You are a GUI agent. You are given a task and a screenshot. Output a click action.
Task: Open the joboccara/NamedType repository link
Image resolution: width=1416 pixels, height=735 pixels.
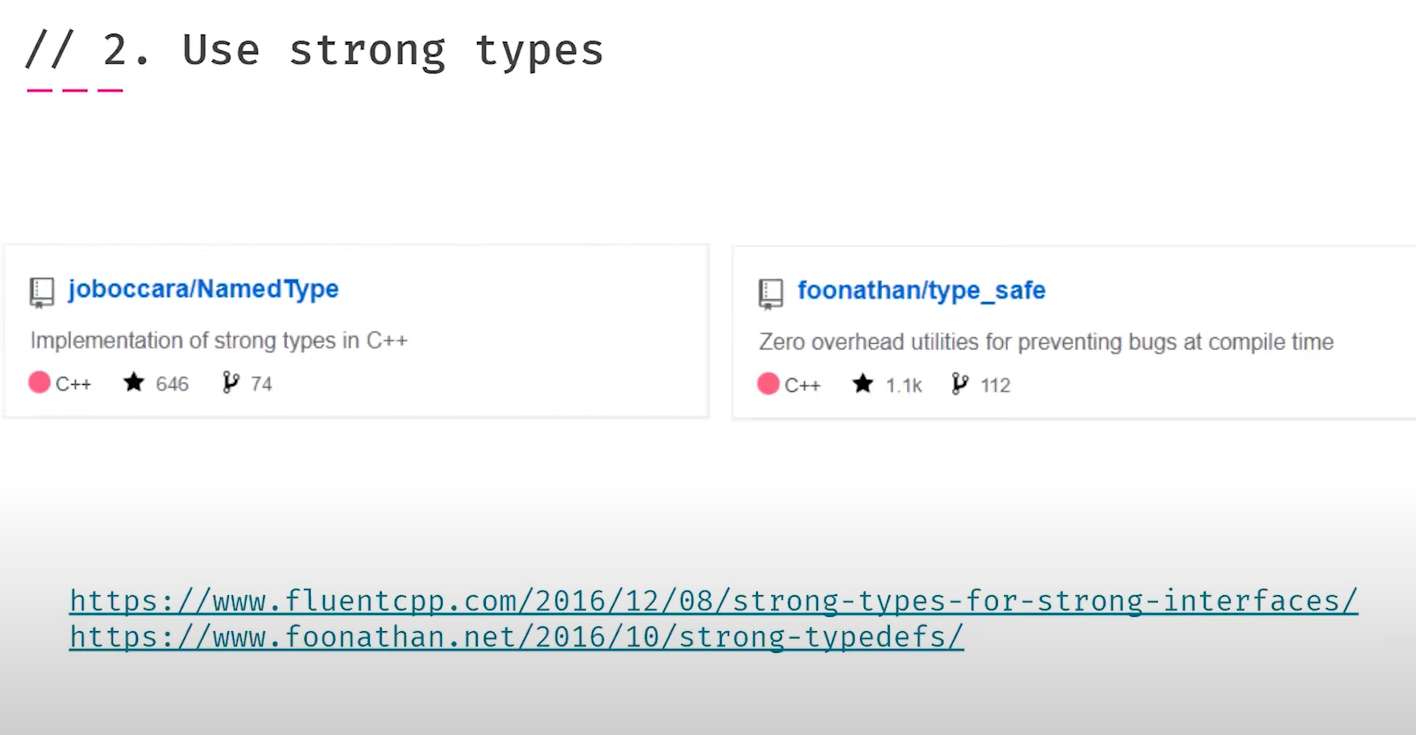[203, 289]
